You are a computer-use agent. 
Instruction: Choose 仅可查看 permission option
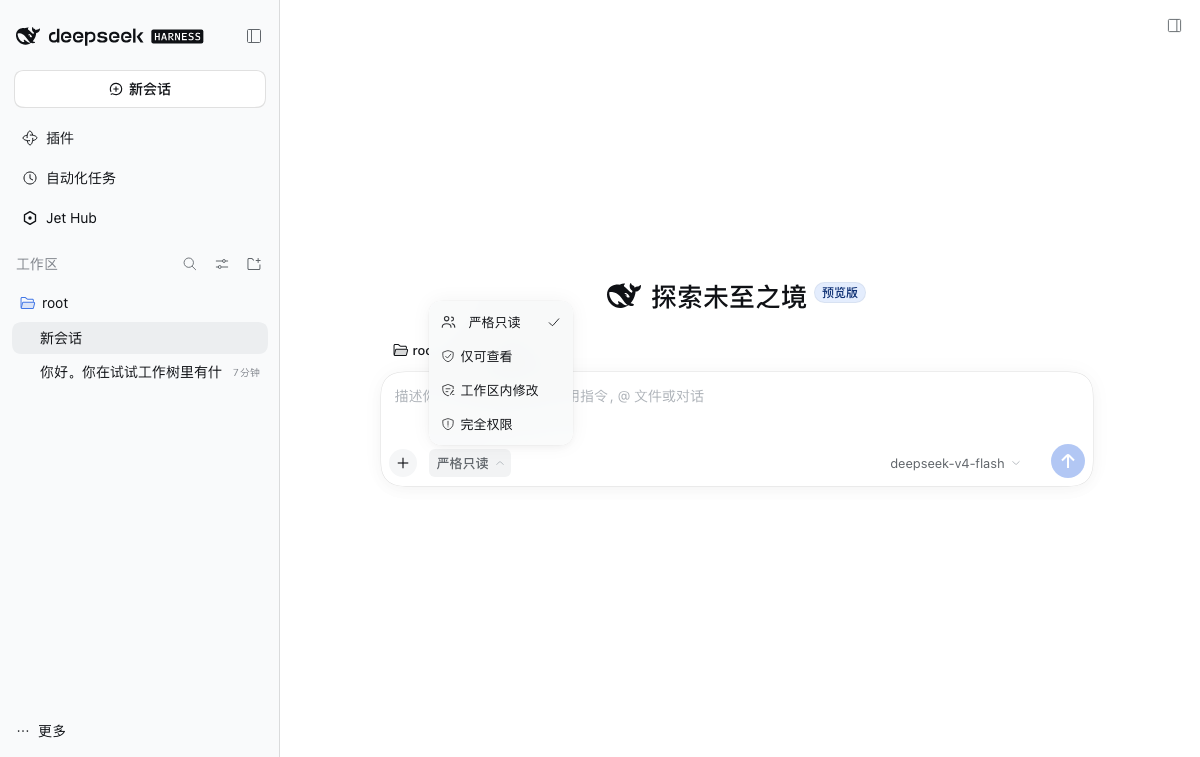500,356
